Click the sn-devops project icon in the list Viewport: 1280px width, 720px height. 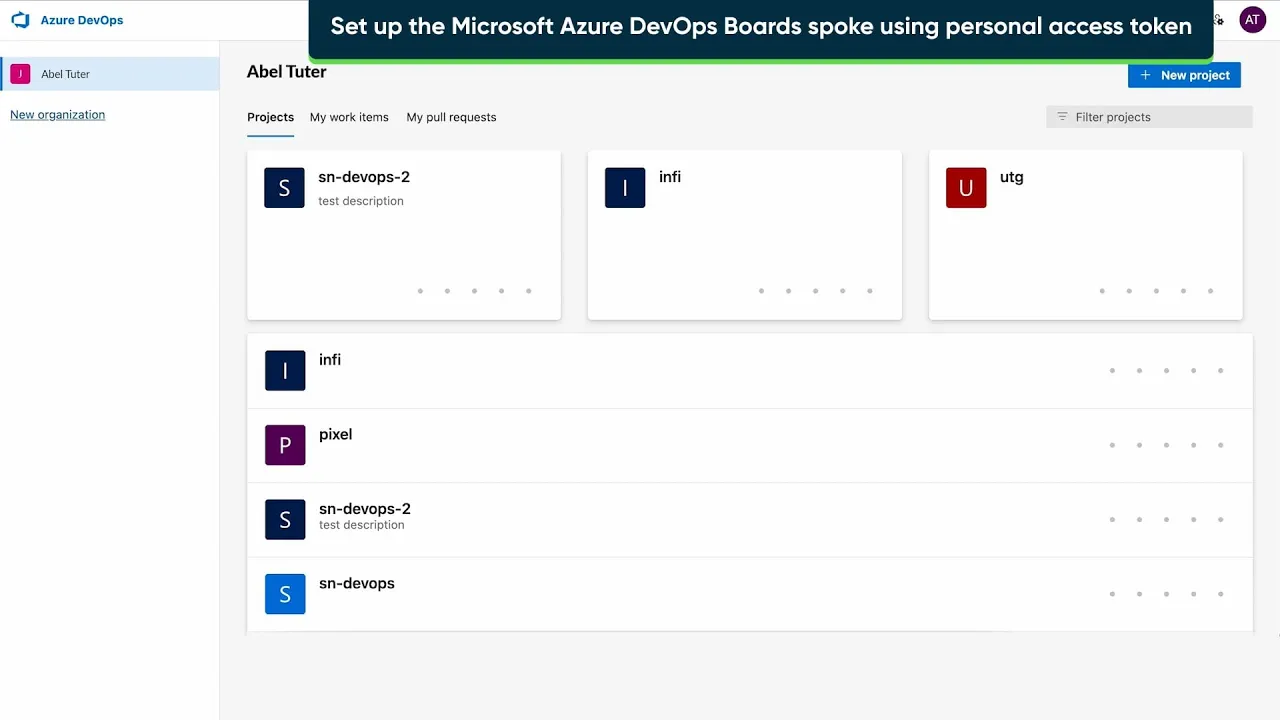(x=285, y=593)
